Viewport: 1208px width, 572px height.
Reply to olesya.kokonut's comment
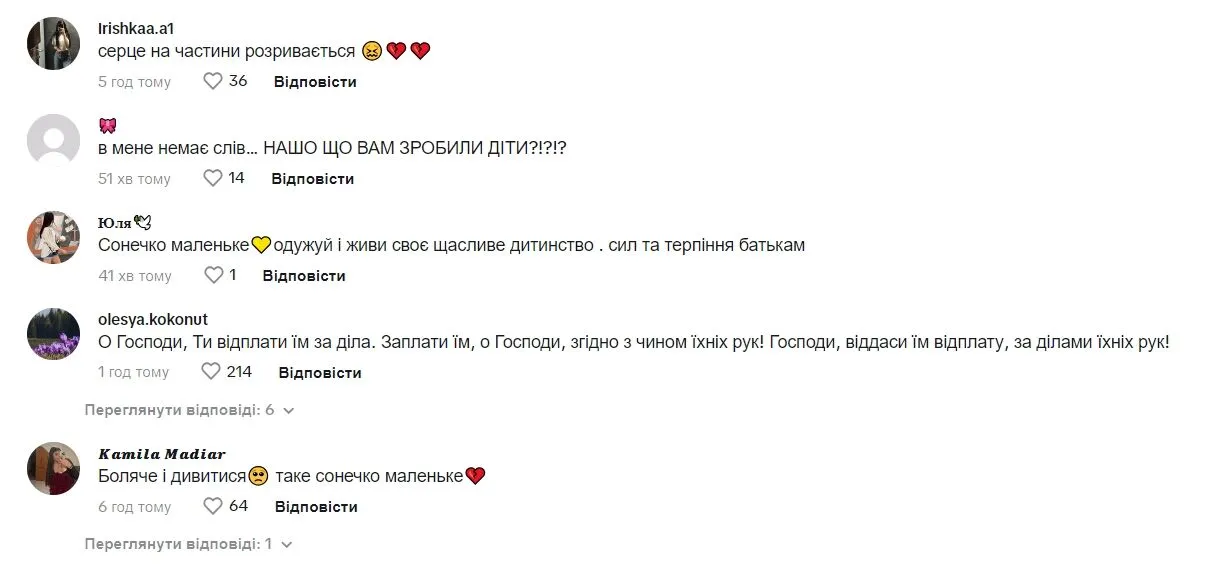320,373
